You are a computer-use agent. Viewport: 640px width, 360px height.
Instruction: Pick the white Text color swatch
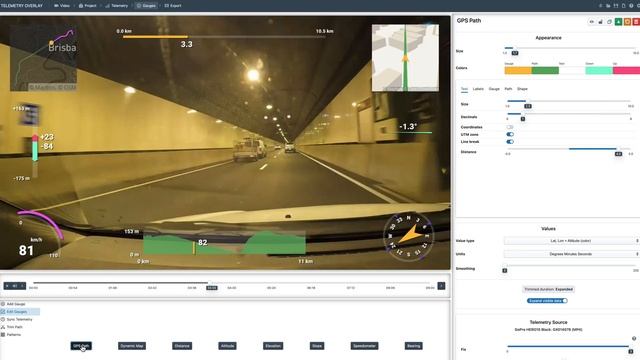(572, 70)
